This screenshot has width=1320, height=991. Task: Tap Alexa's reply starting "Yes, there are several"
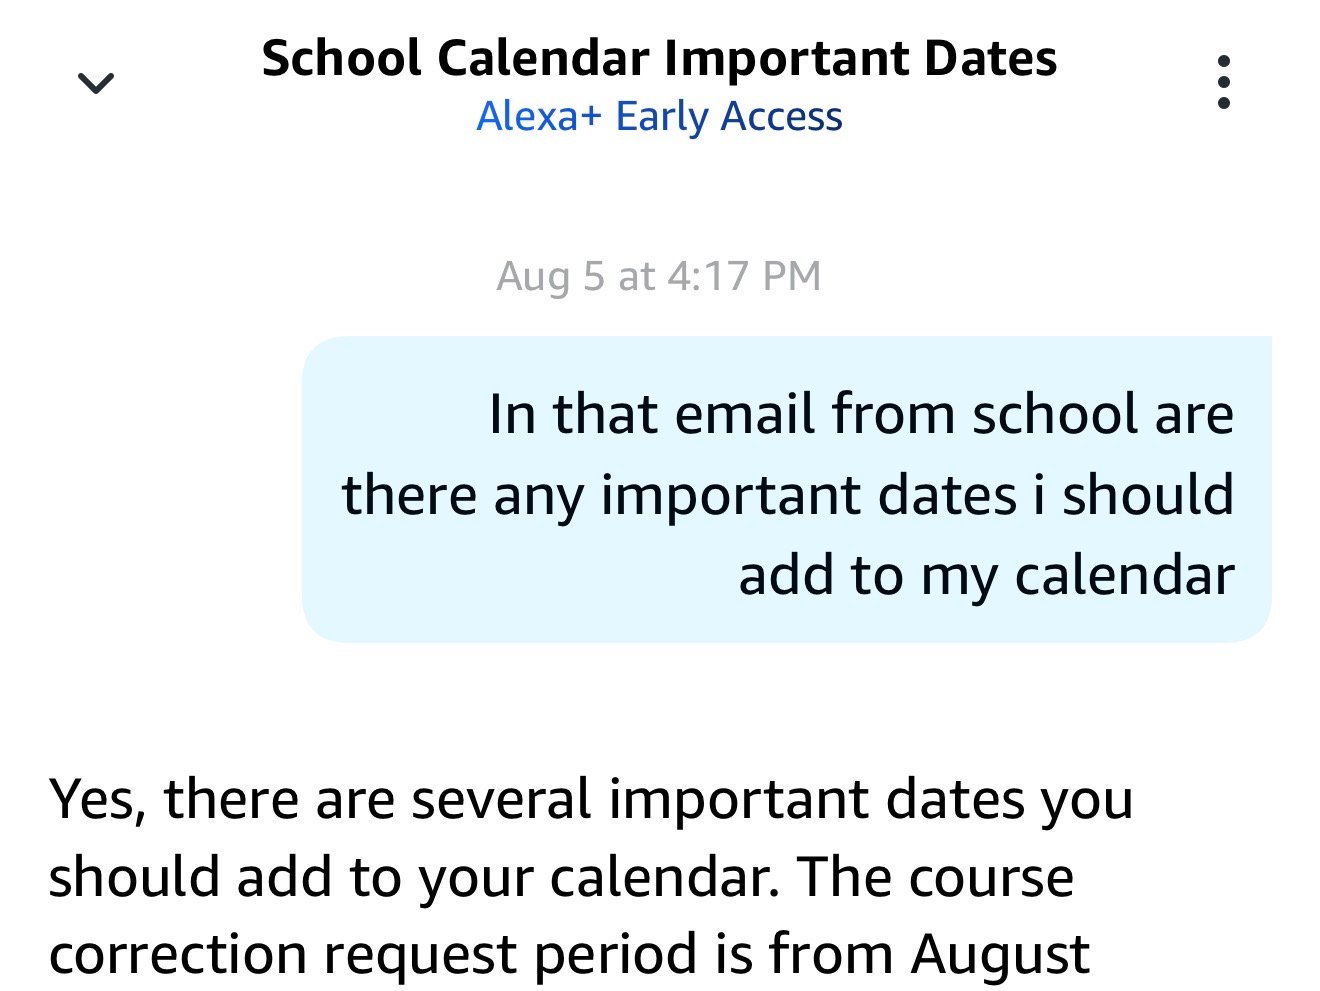590,800
